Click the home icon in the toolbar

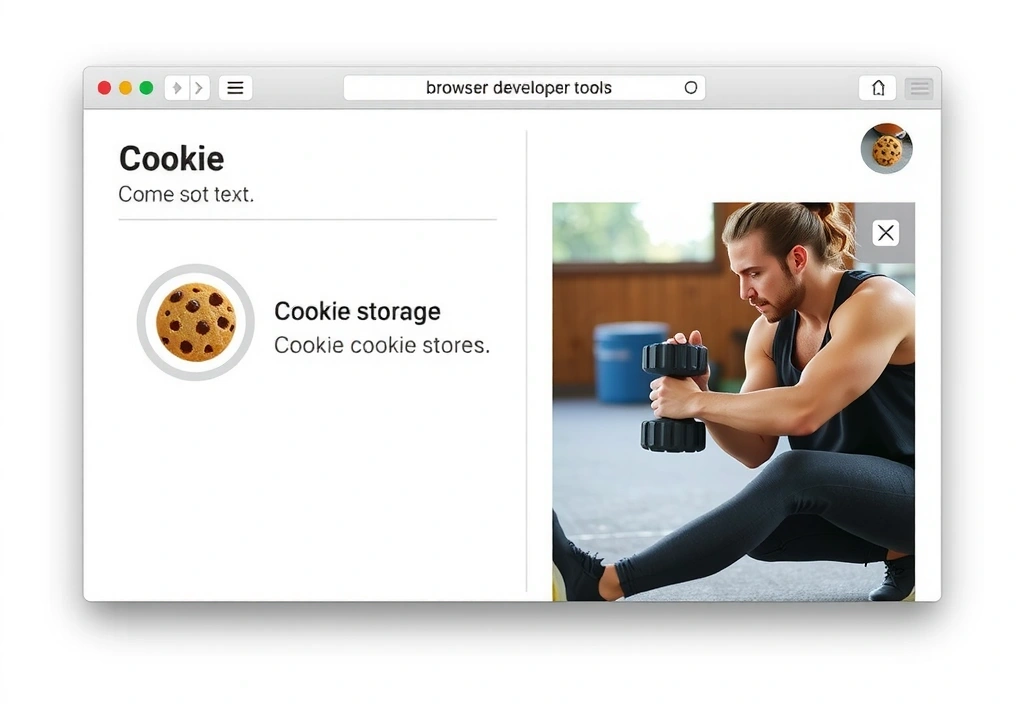[878, 88]
